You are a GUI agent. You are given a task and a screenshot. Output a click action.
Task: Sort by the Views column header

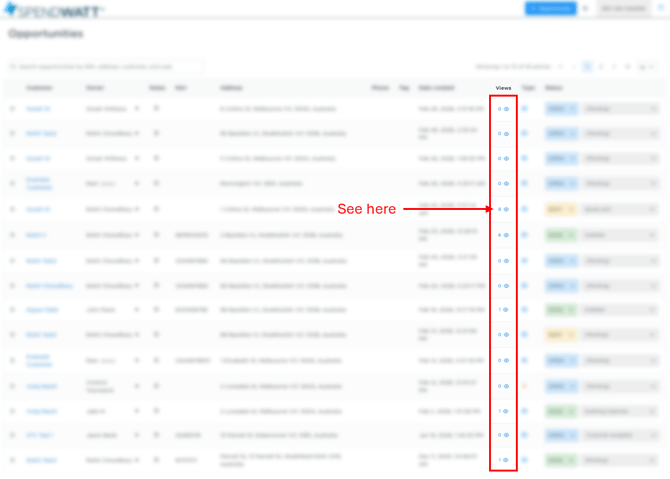click(x=503, y=88)
